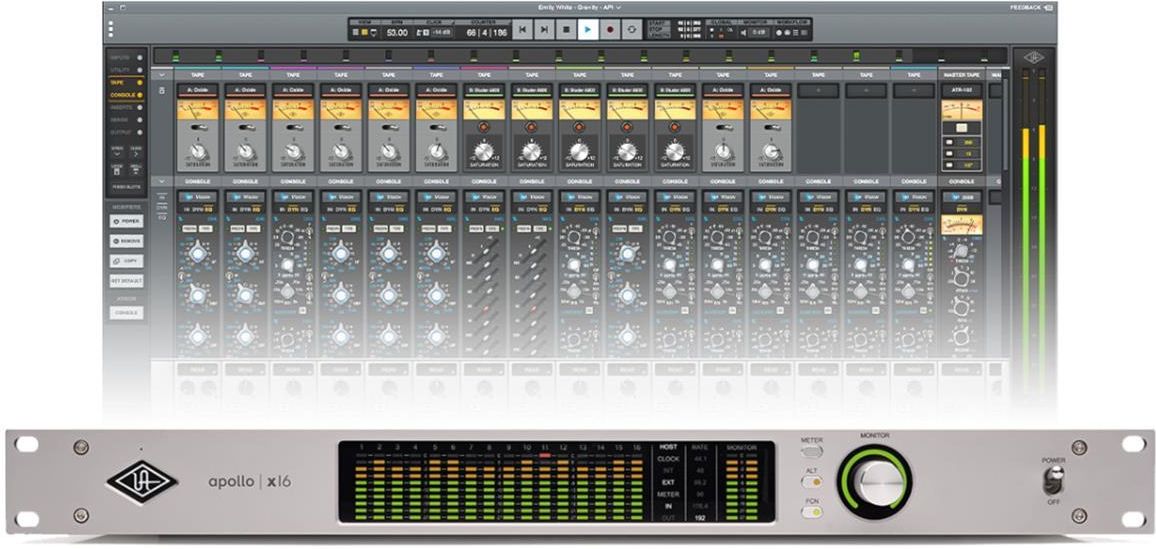
Task: Open the FEEDBACK link
Action: pyautogui.click(x=1031, y=7)
